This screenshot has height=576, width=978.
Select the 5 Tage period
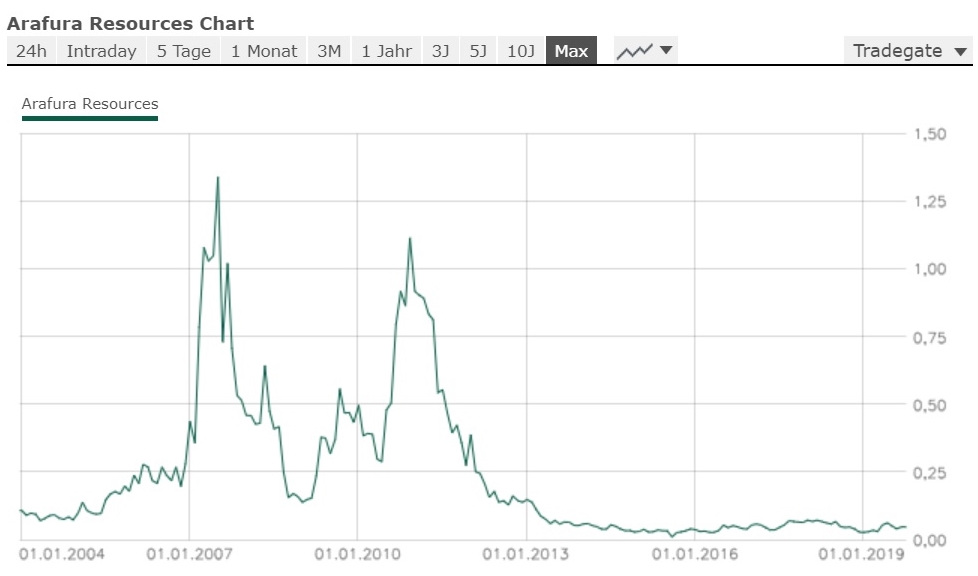coord(182,50)
